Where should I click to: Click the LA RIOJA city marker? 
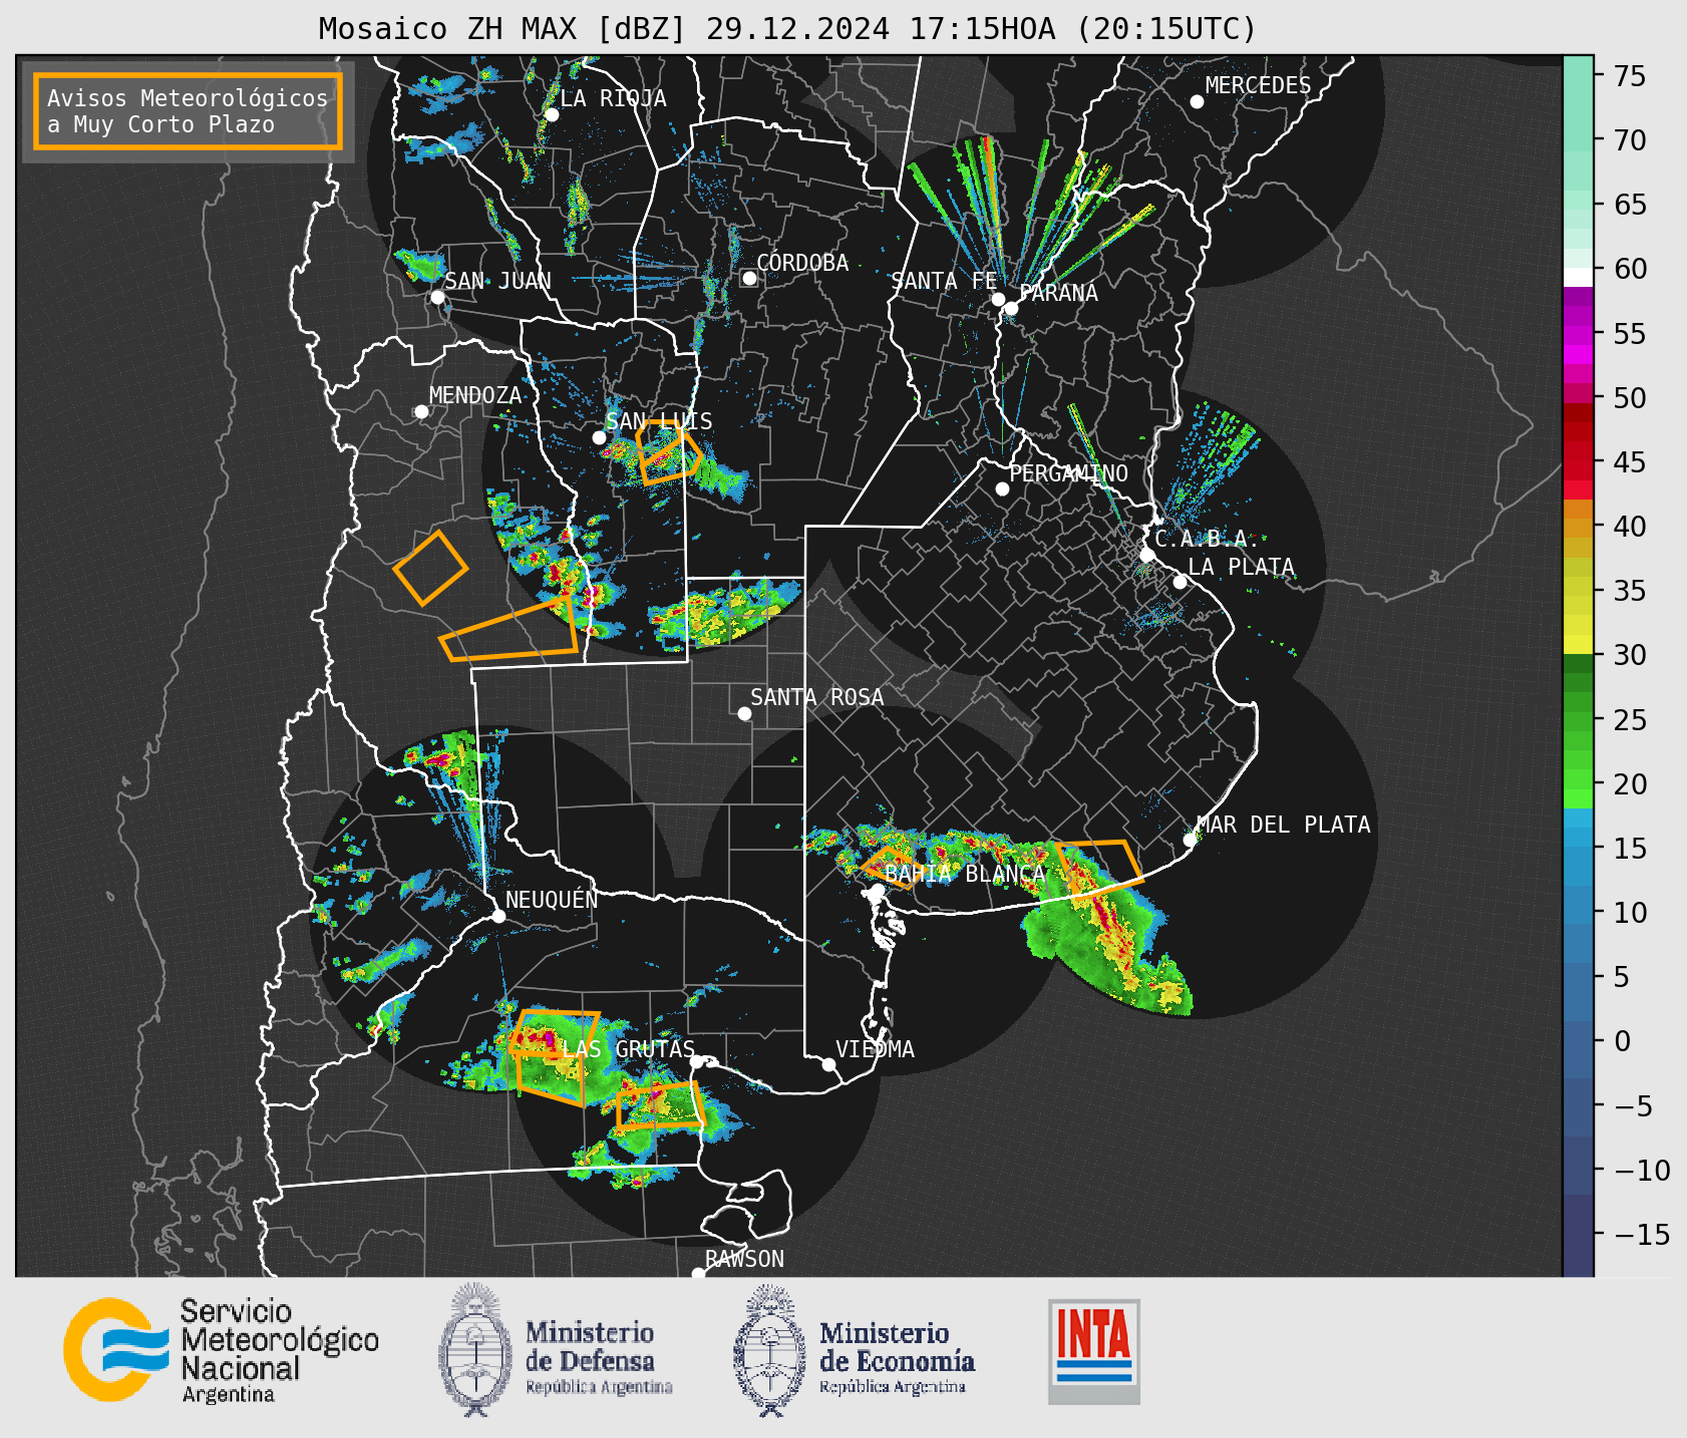click(x=551, y=115)
